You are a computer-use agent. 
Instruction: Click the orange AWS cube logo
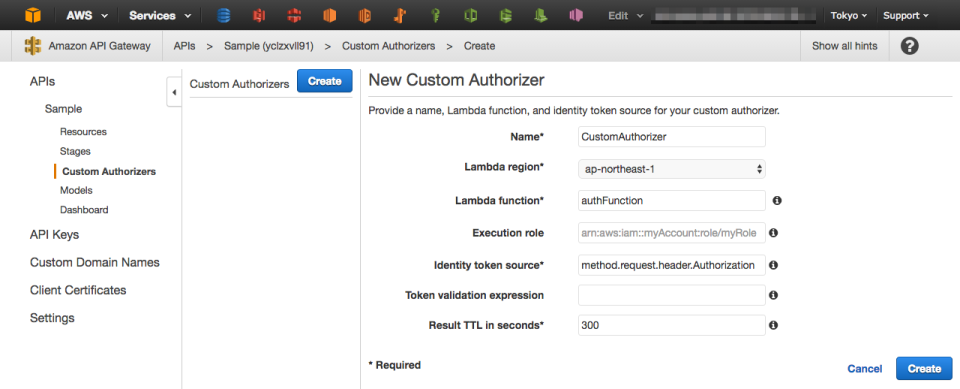(32, 15)
